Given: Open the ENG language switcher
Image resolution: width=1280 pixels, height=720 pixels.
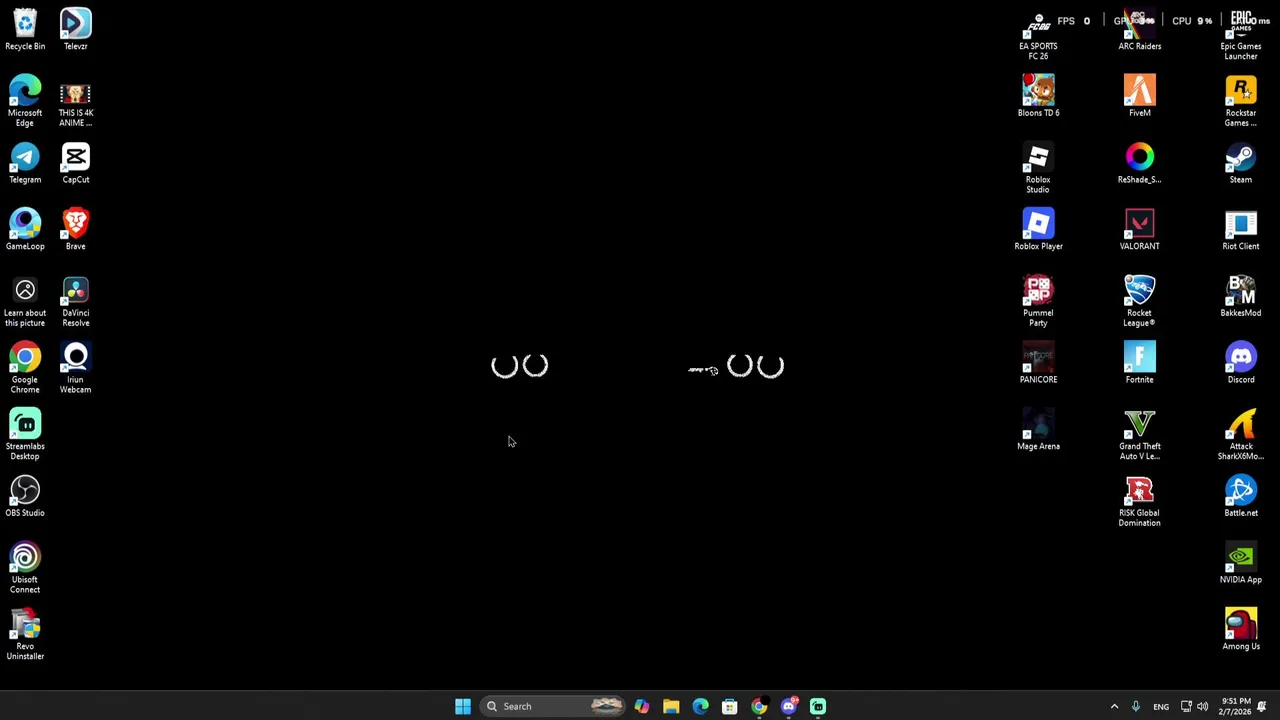Looking at the screenshot, I should (1161, 706).
